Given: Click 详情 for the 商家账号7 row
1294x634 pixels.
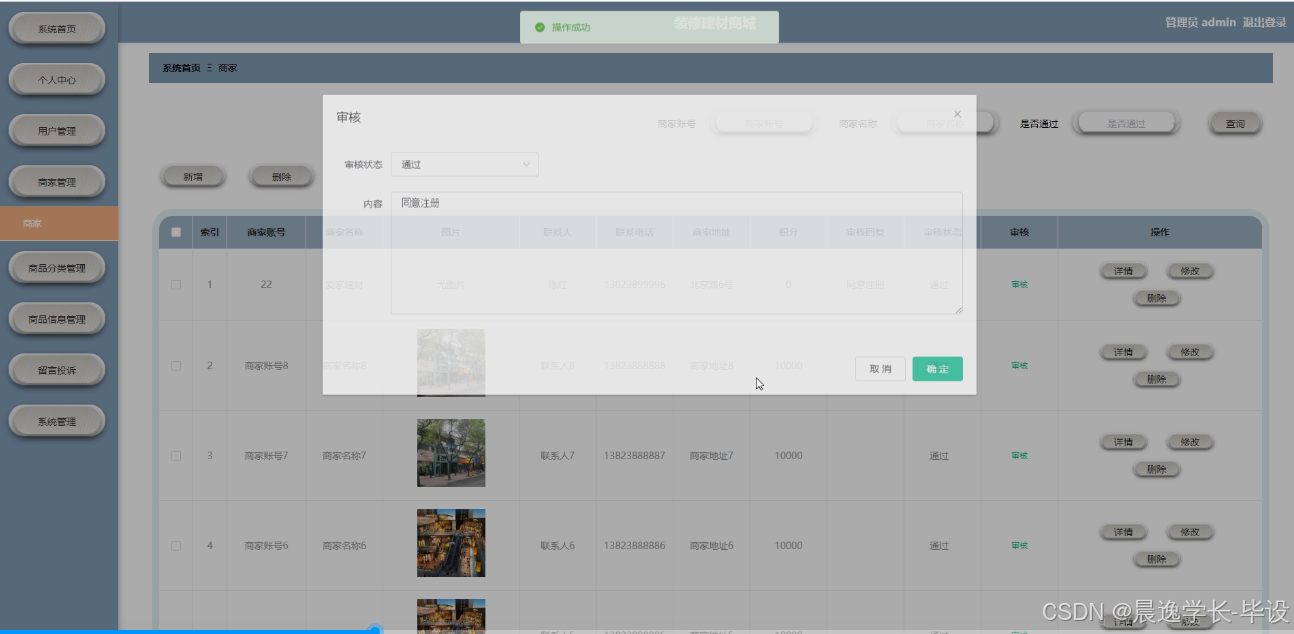Looking at the screenshot, I should pyautogui.click(x=1123, y=442).
